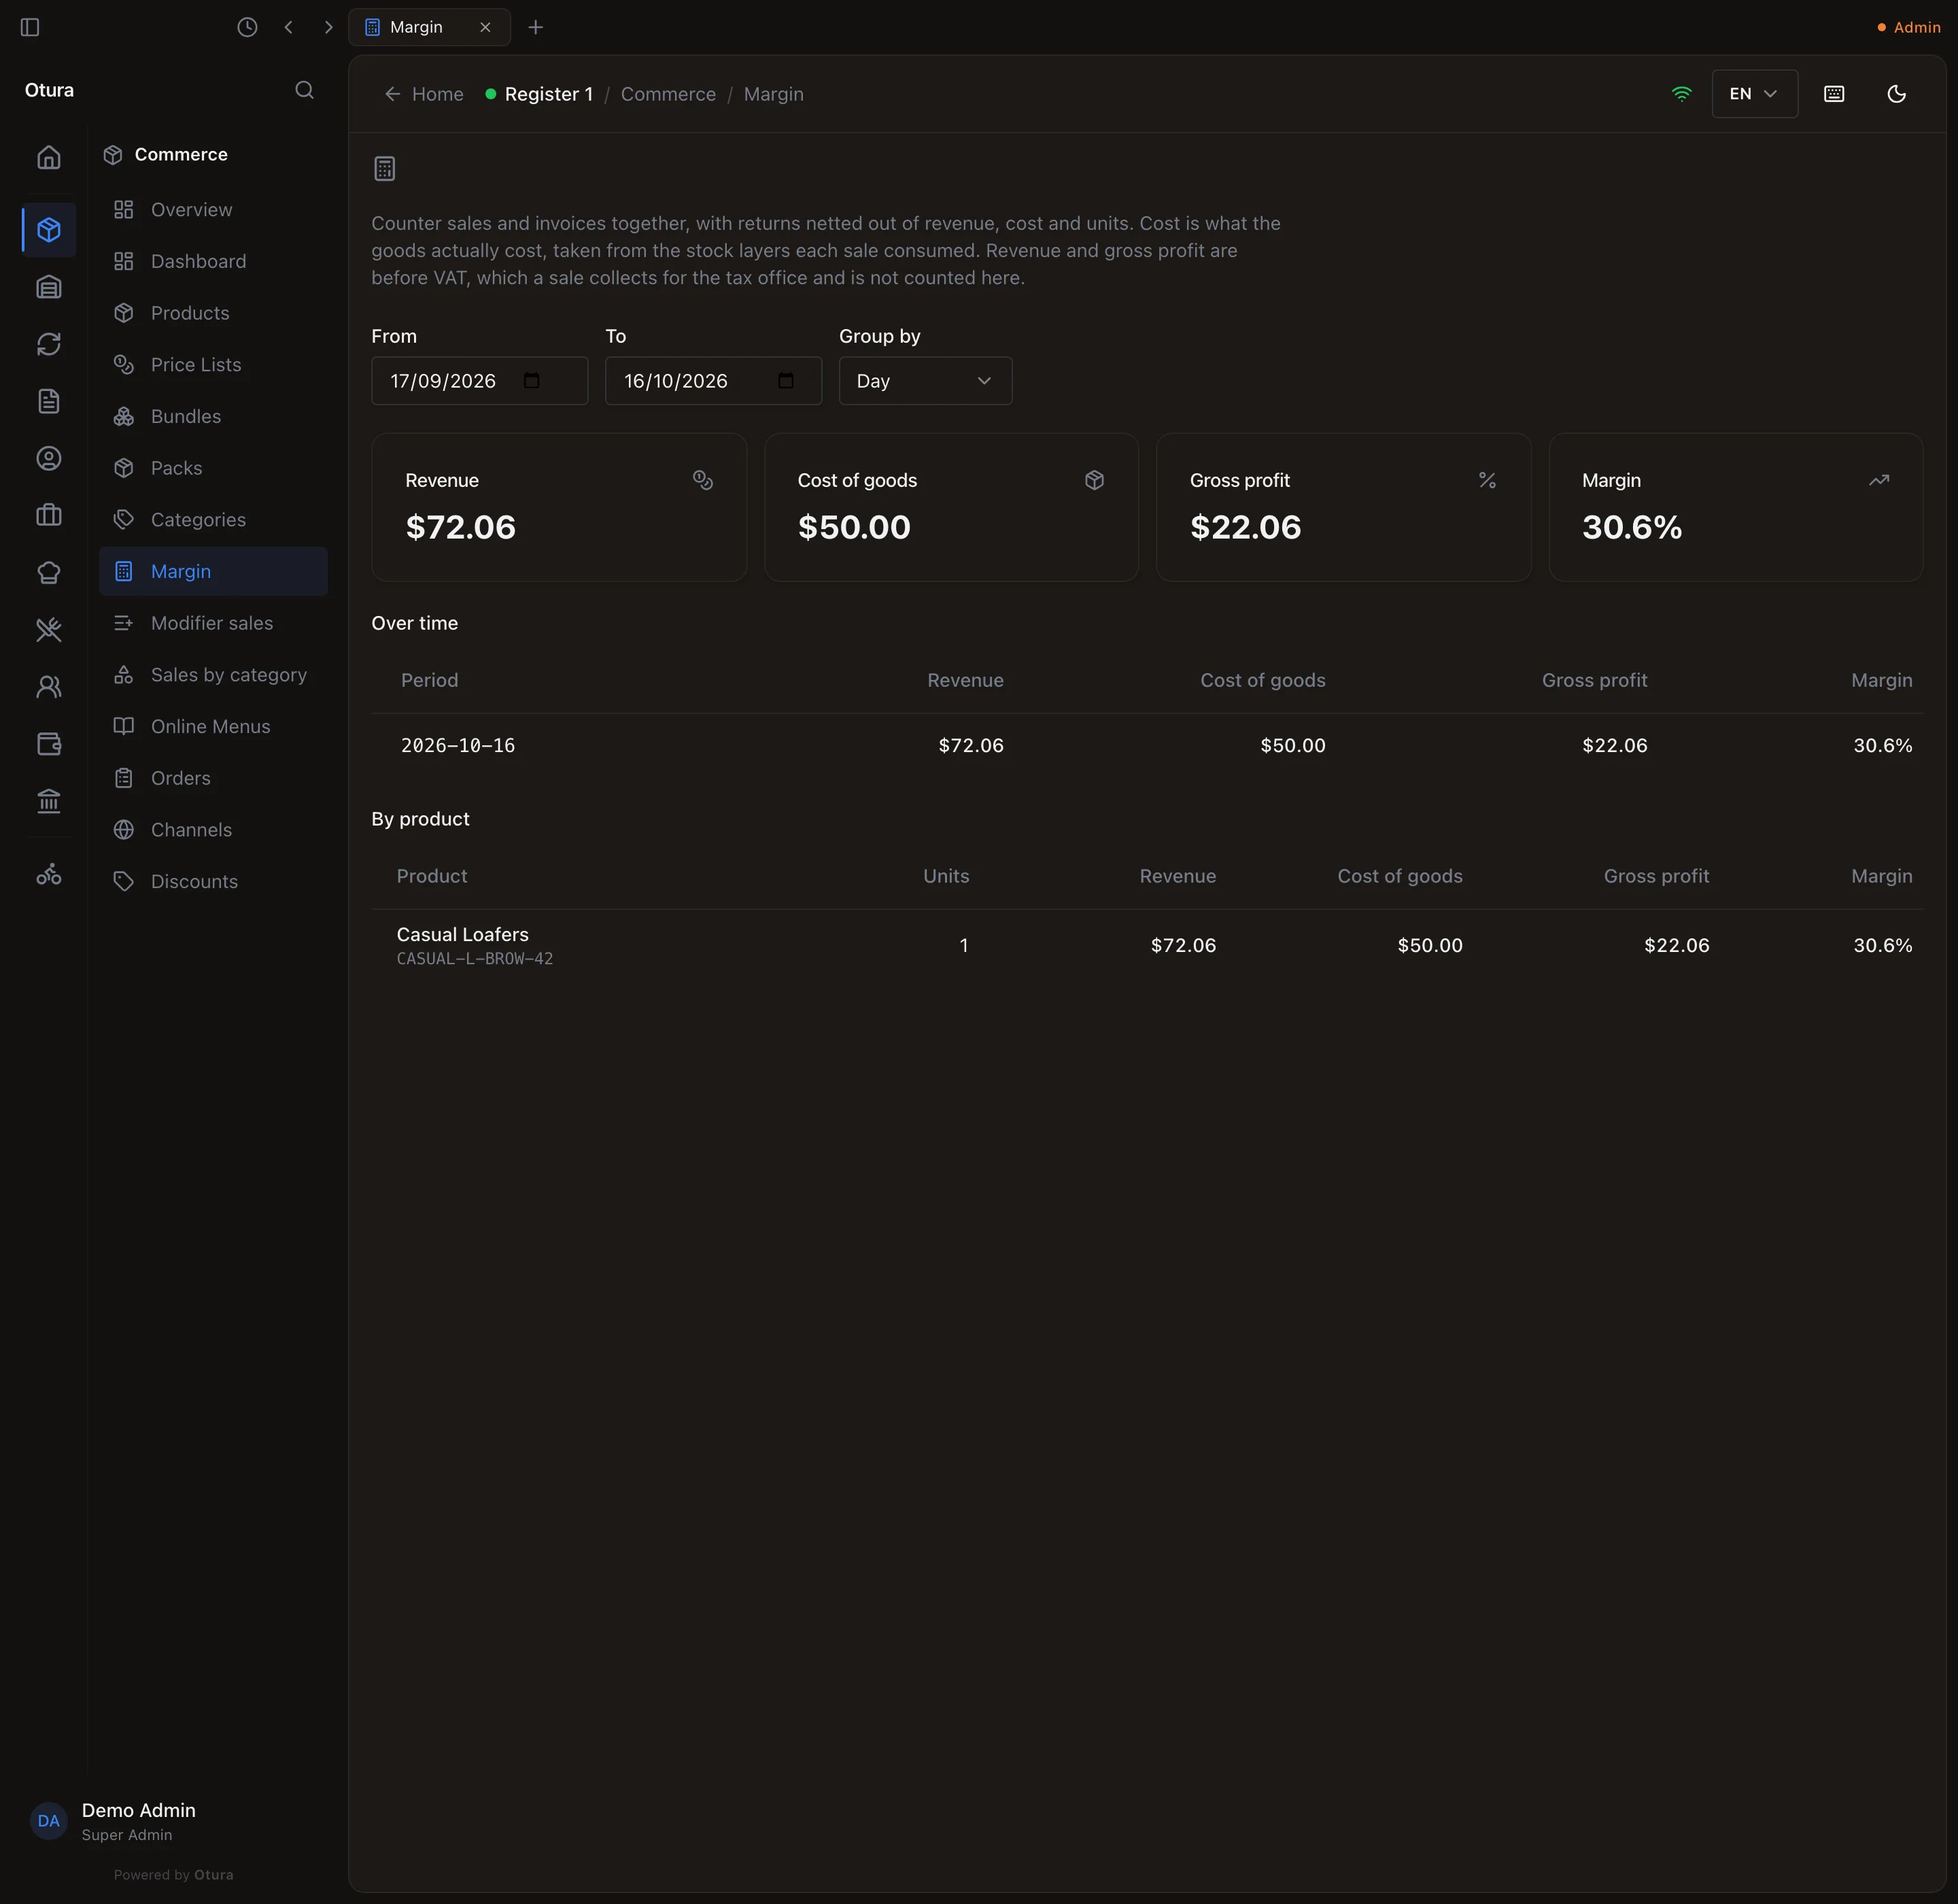This screenshot has width=1958, height=1904.
Task: Open Online Menus menu item
Action: point(213,727)
